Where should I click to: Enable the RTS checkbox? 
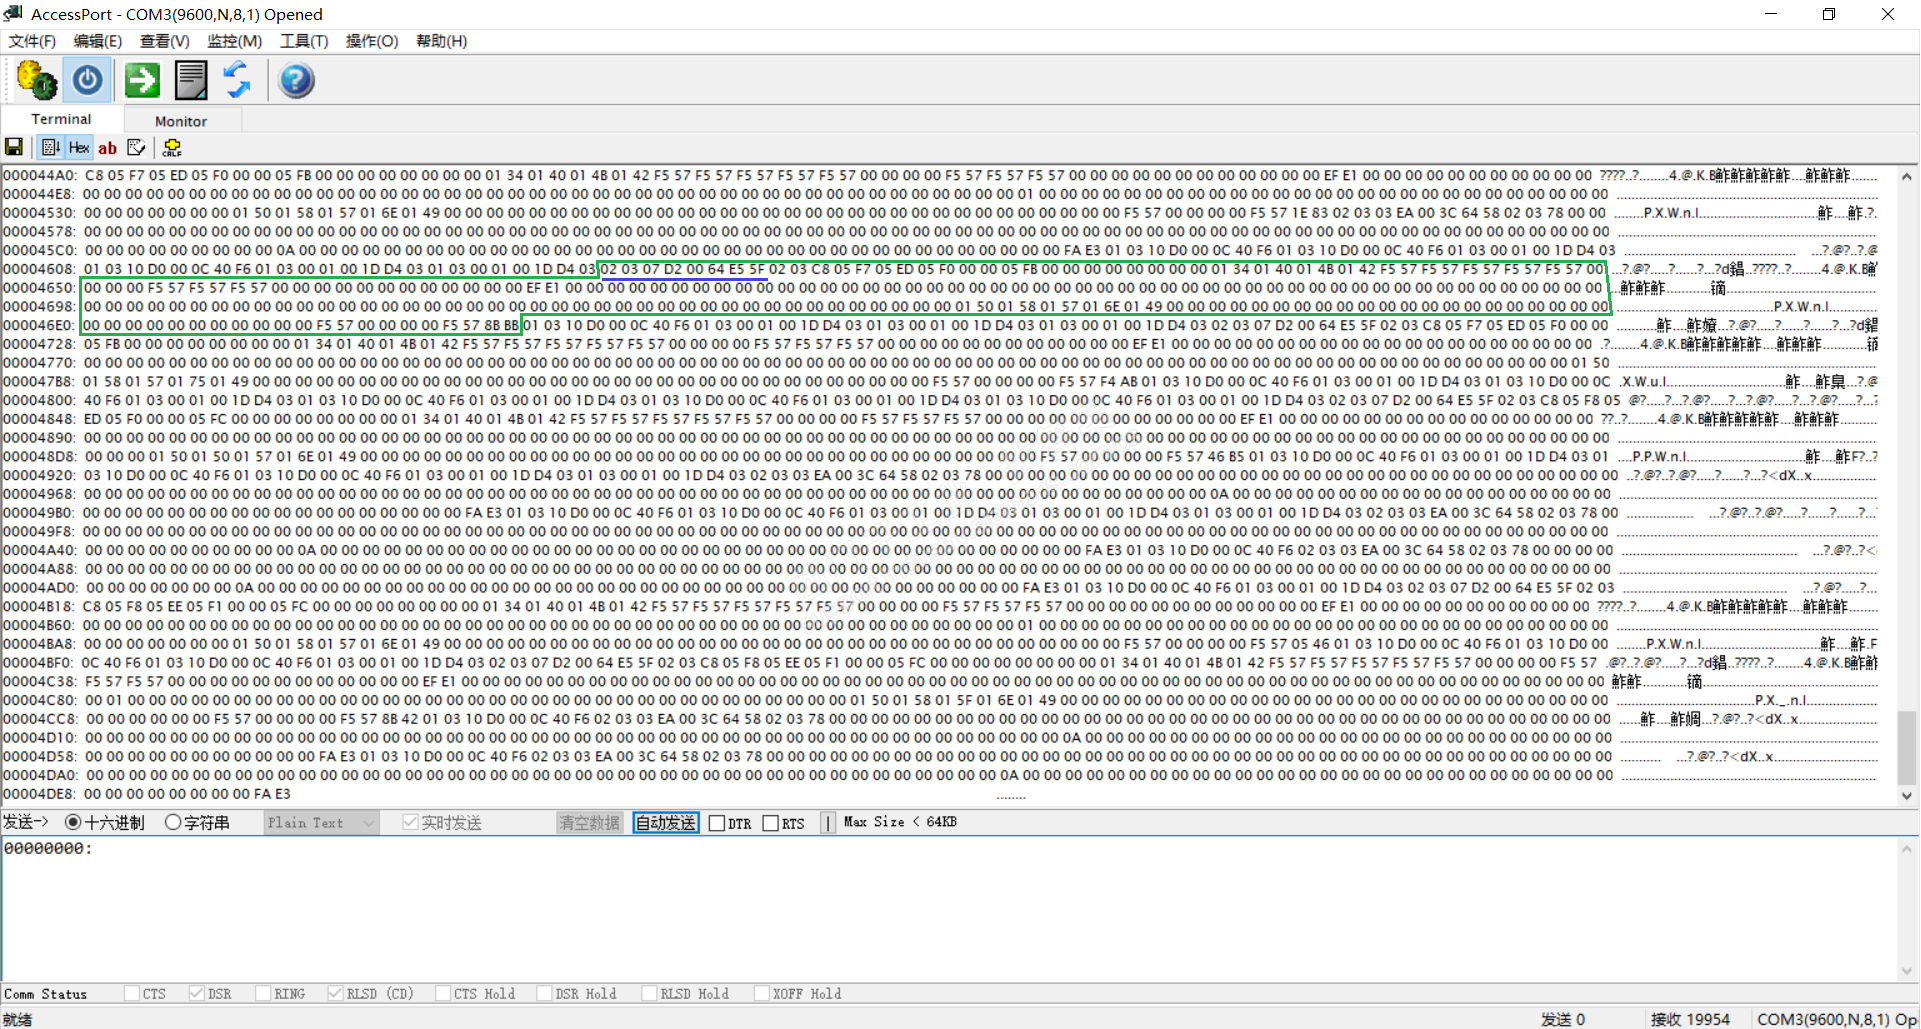click(x=770, y=823)
